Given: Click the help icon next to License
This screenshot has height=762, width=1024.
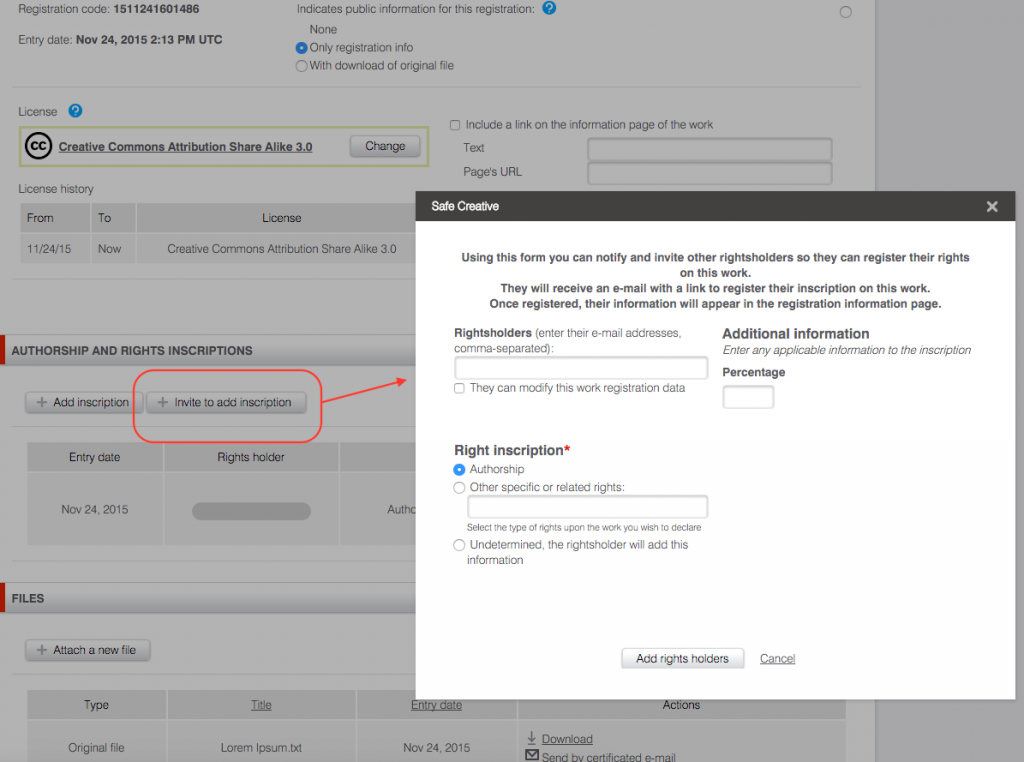Looking at the screenshot, I should 75,111.
